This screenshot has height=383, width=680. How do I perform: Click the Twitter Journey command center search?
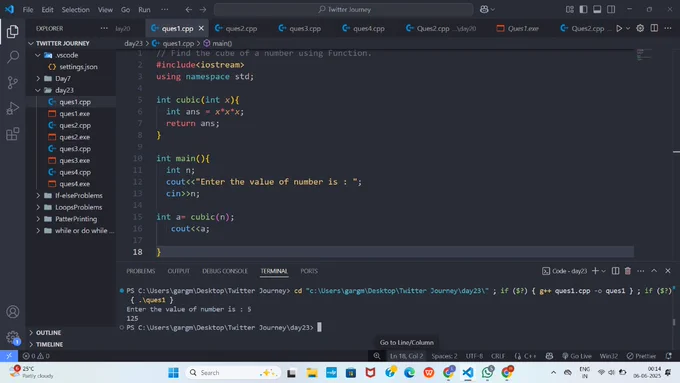(344, 10)
